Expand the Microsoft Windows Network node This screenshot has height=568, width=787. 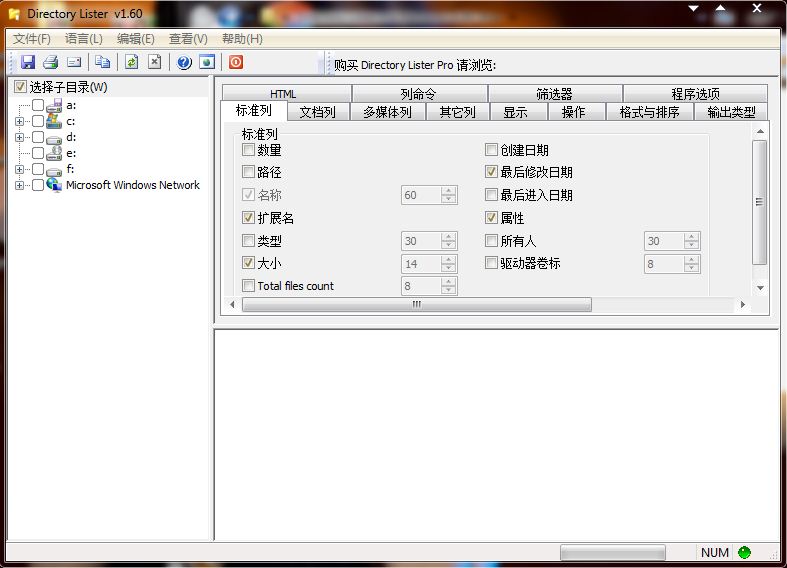click(19, 185)
